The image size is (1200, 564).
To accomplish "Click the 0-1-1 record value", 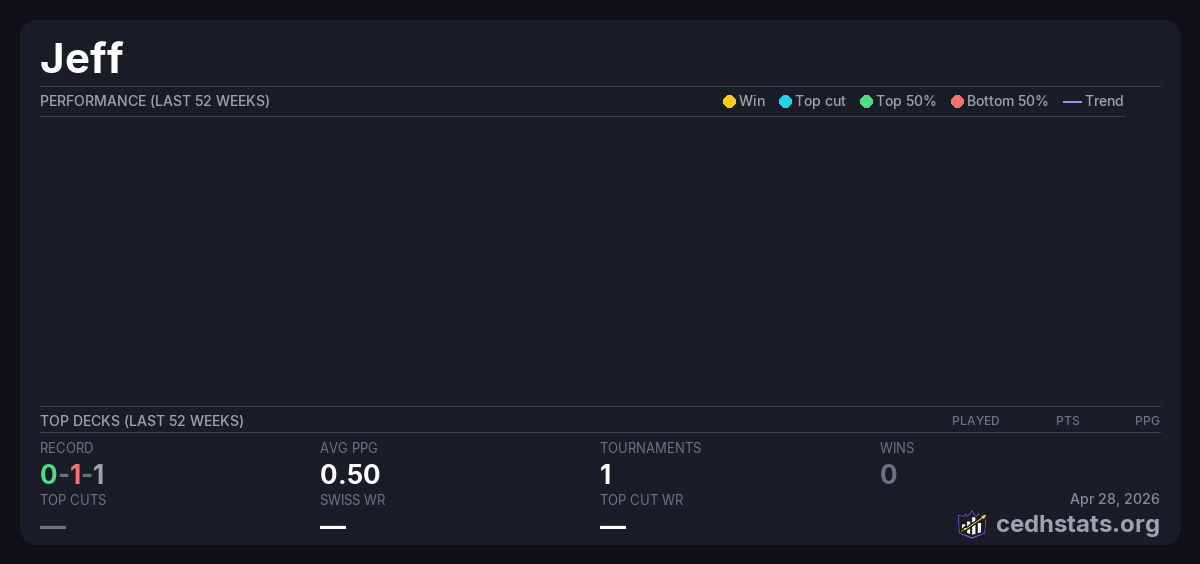I will point(73,474).
